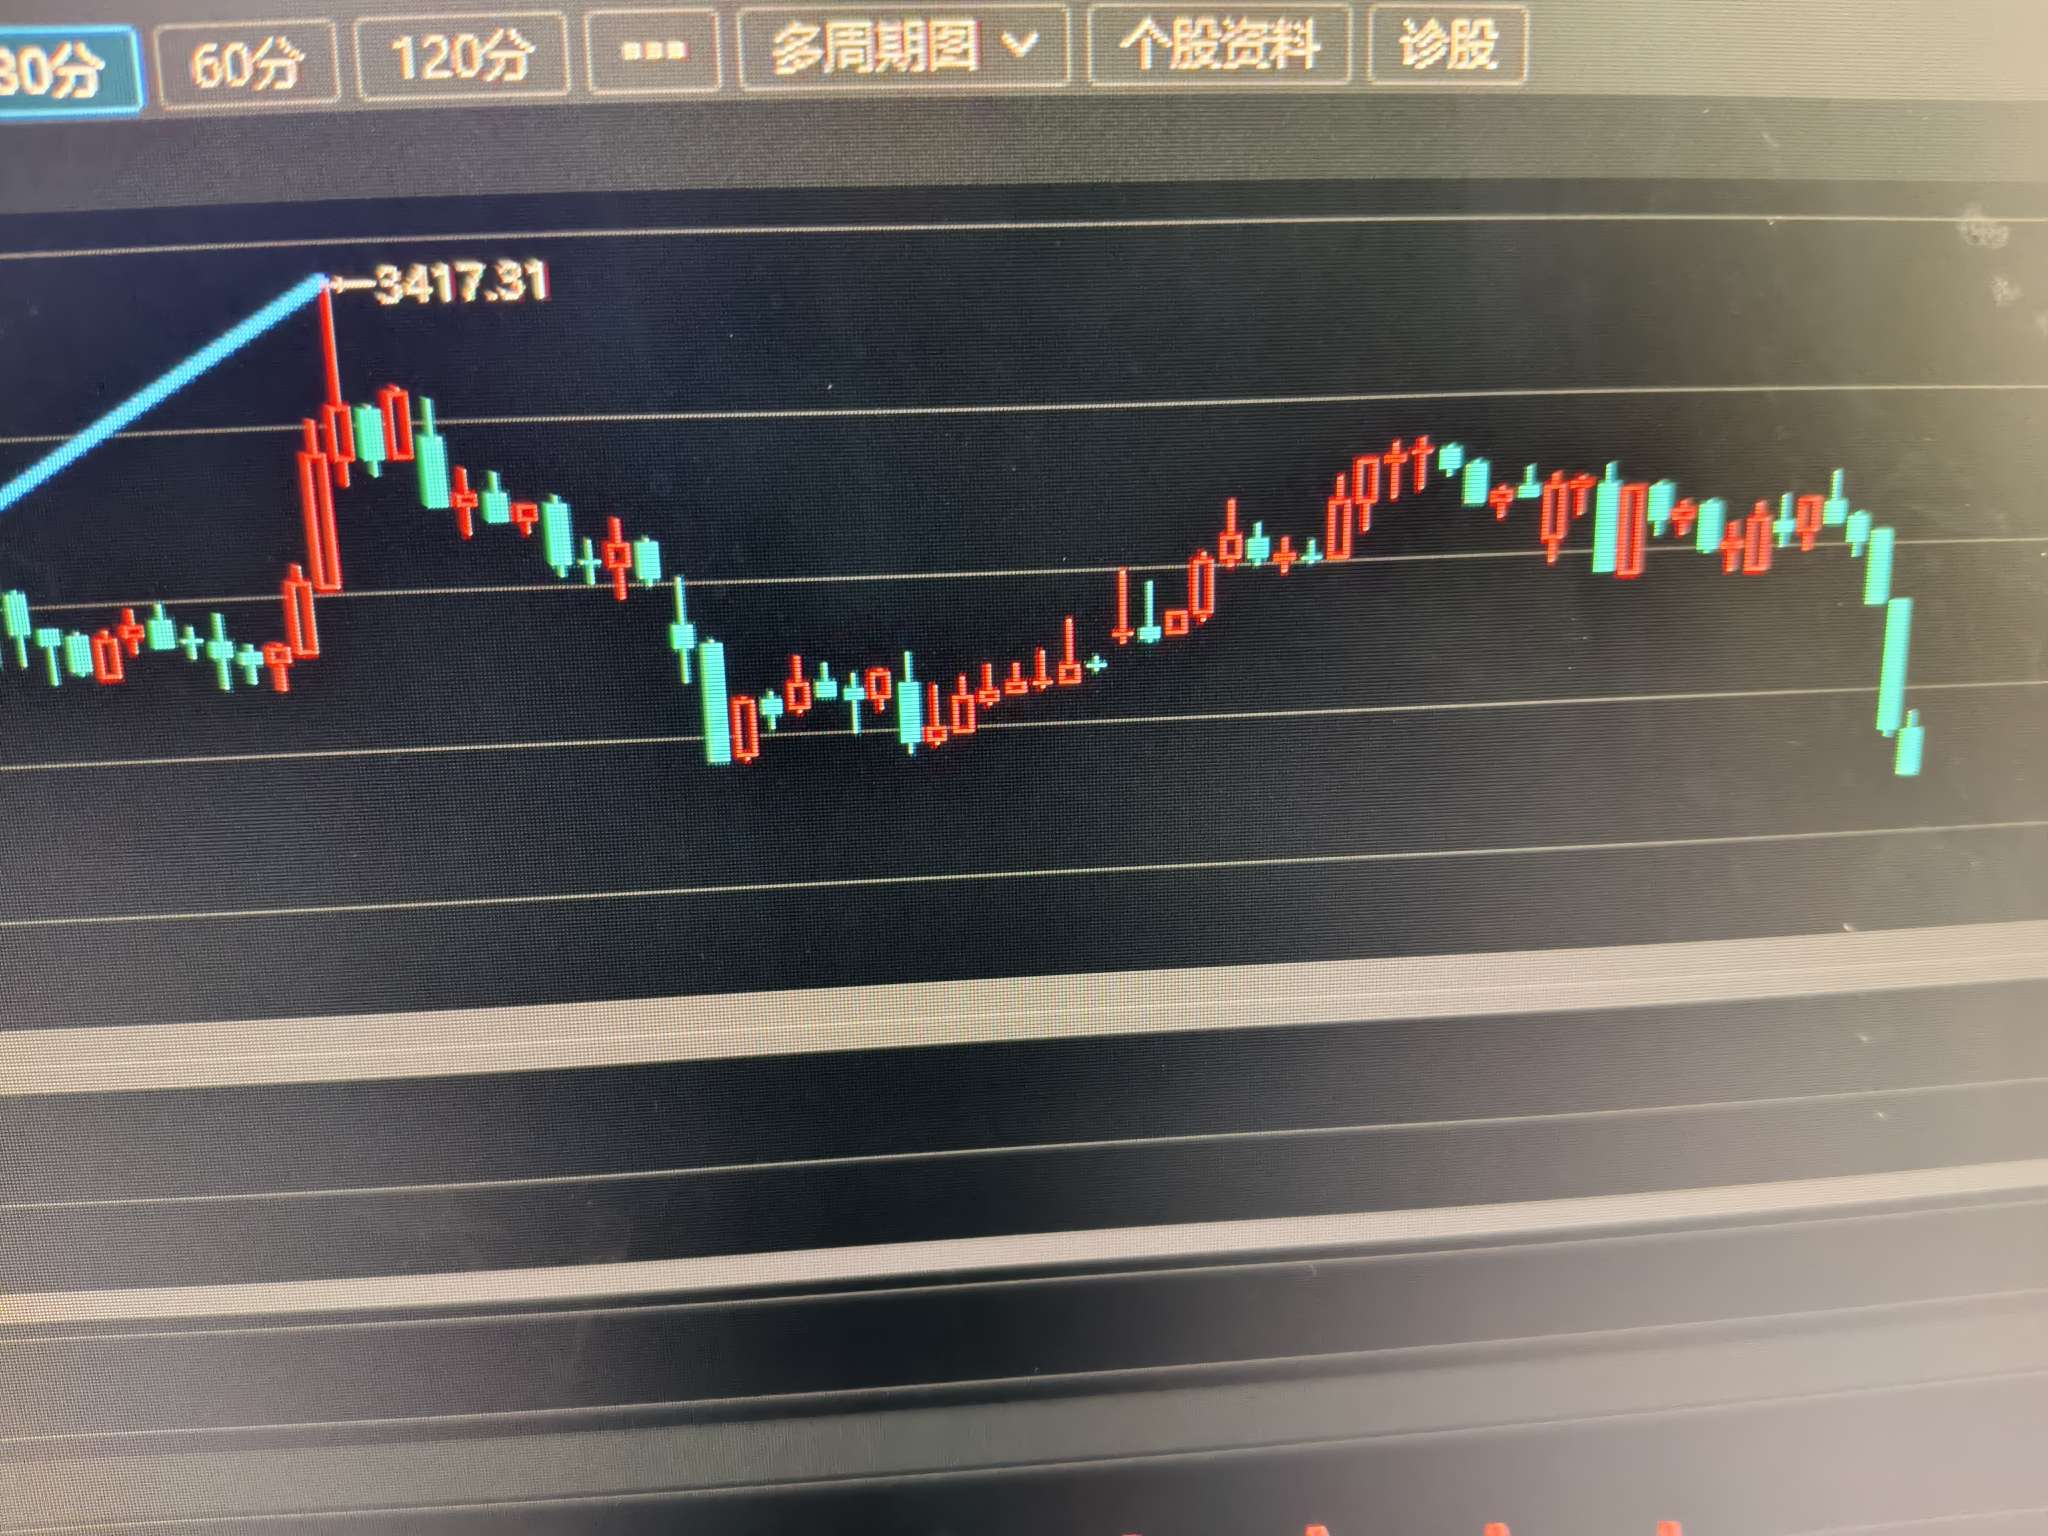This screenshot has height=1536, width=2048.
Task: Open the 120分 timeframe tab
Action: [462, 57]
